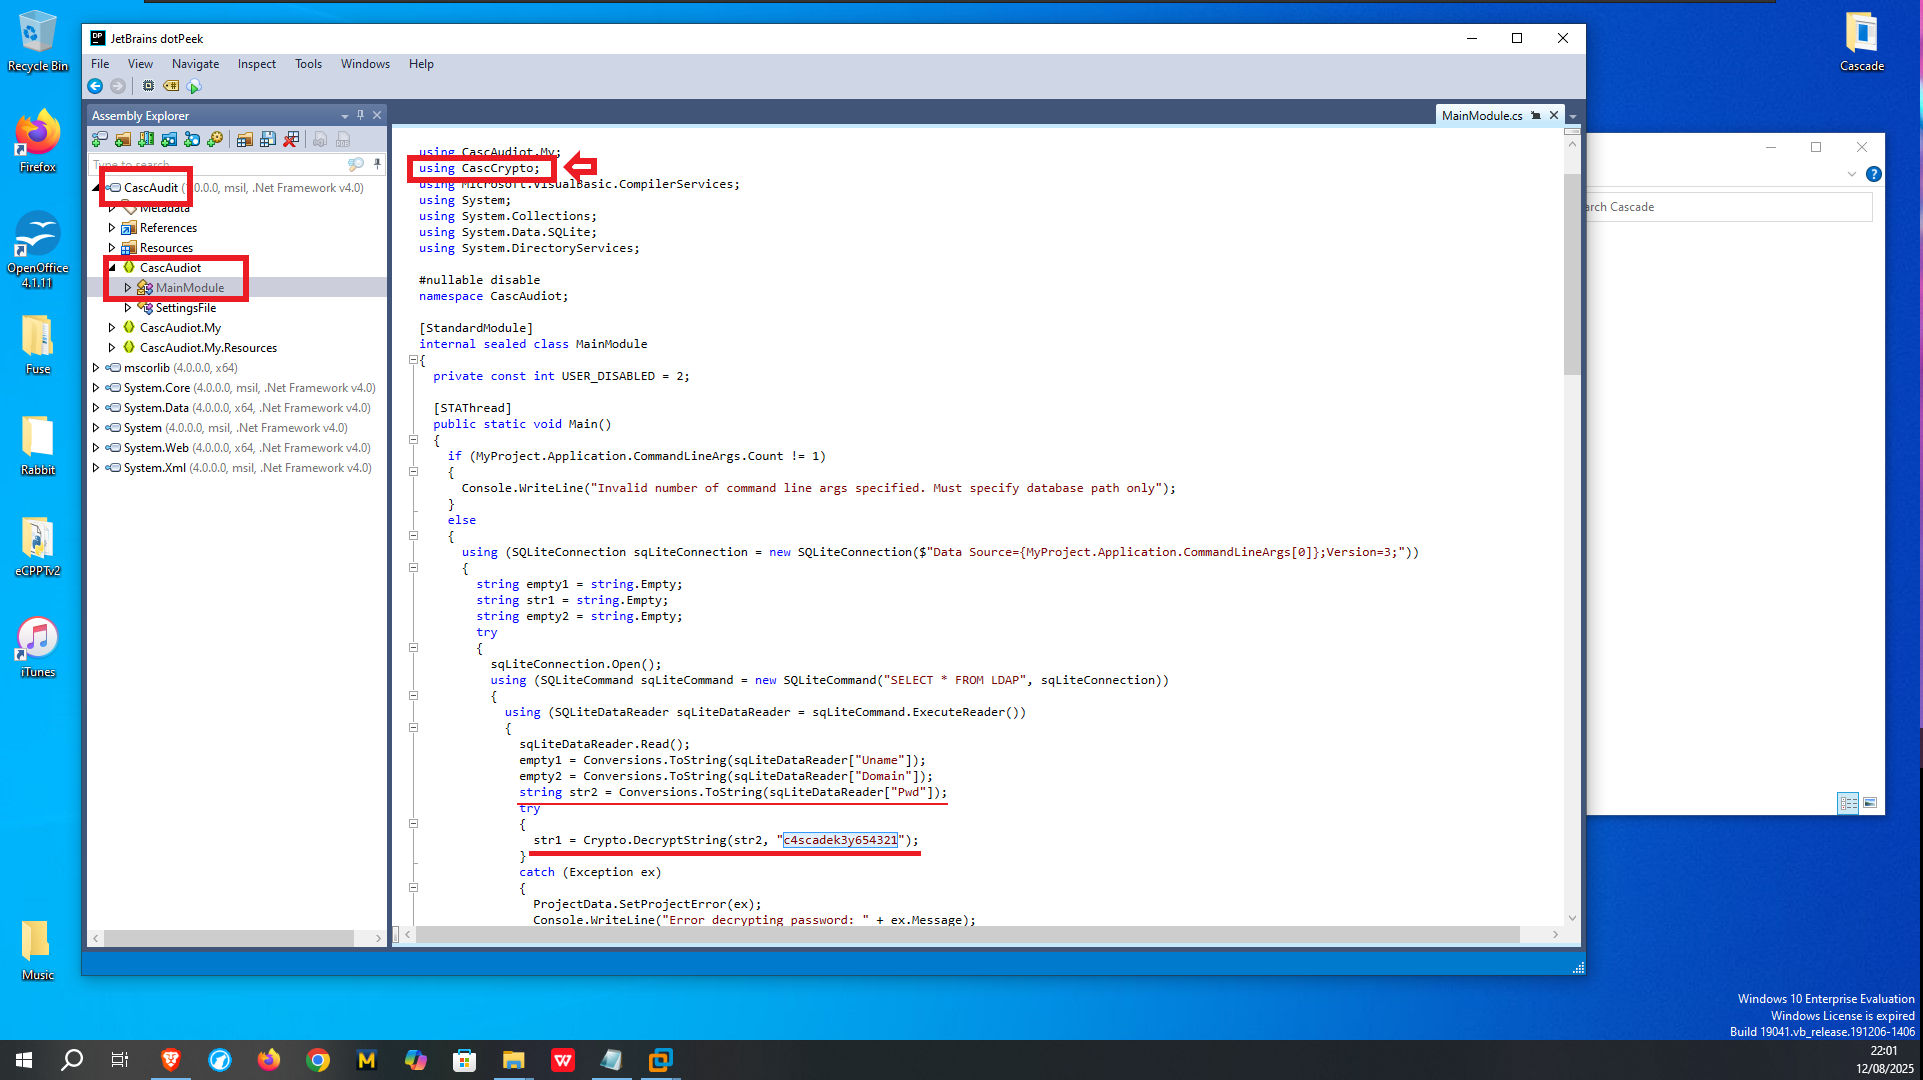Viewport: 1923px width, 1080px height.
Task: Click Explore Folder add icon
Action: pyautogui.click(x=123, y=139)
